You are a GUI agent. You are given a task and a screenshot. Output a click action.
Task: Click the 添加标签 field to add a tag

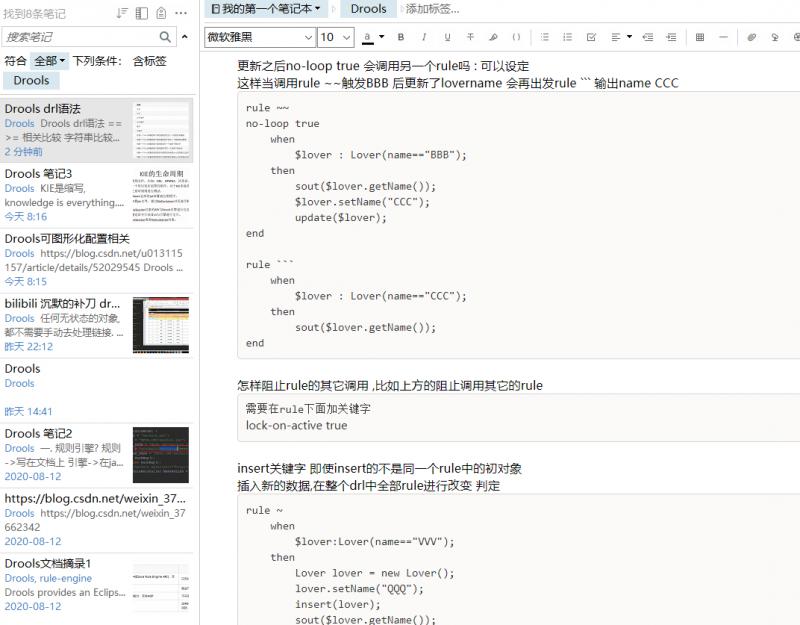tap(433, 9)
